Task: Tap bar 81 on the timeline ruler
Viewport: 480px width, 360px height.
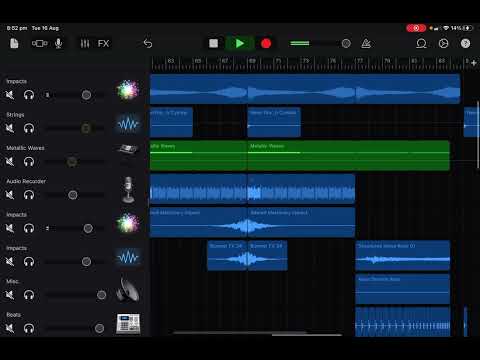Action: [414, 61]
